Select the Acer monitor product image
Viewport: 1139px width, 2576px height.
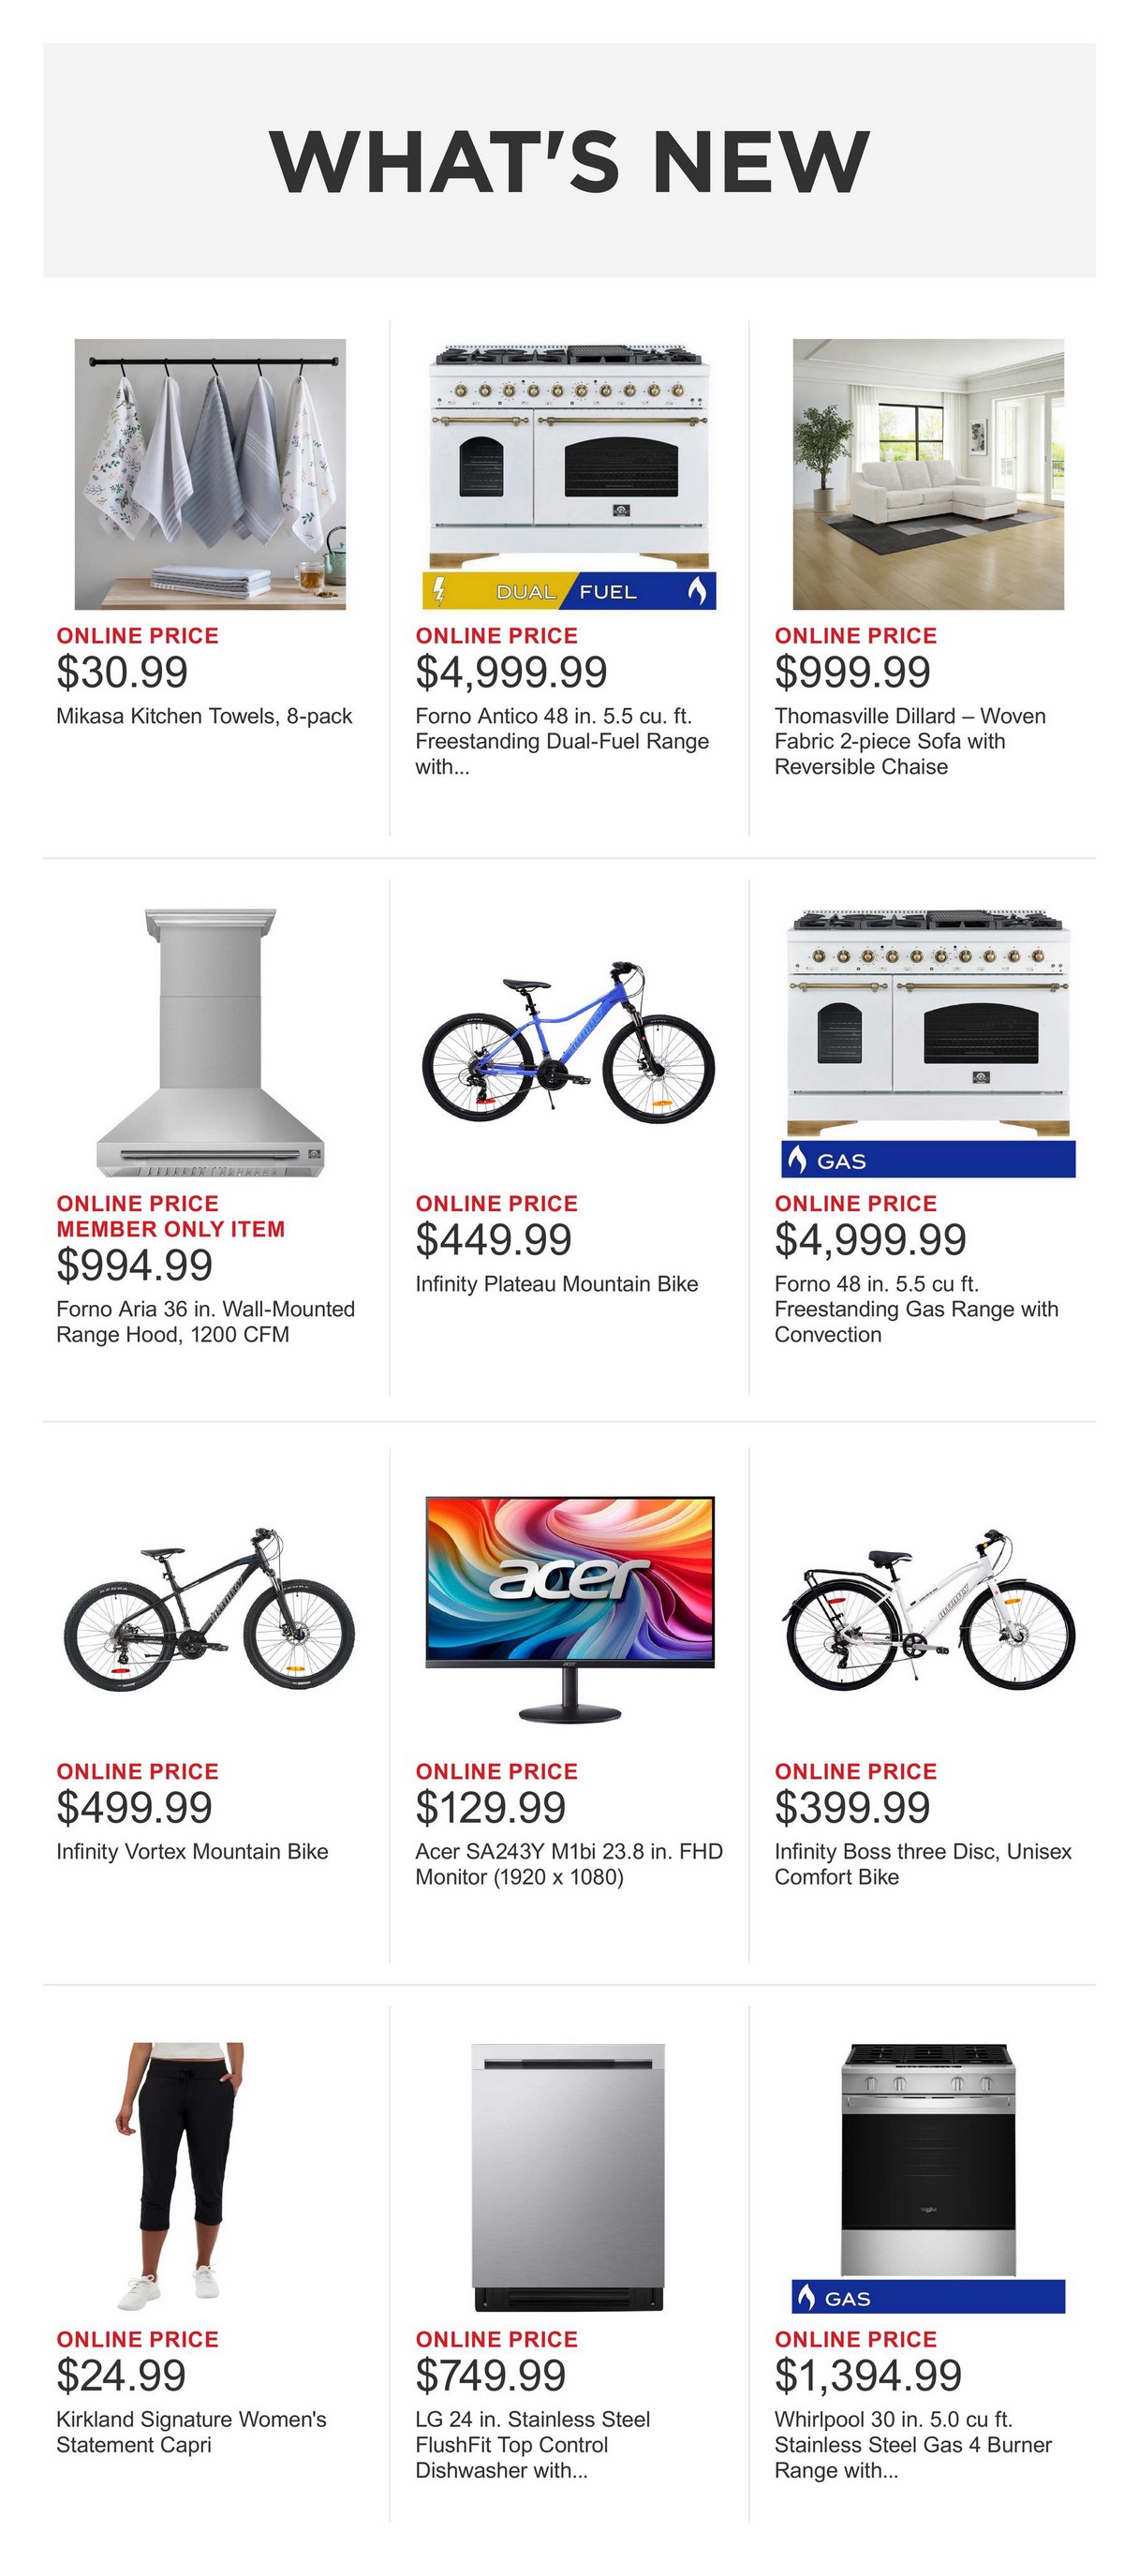(x=569, y=1610)
